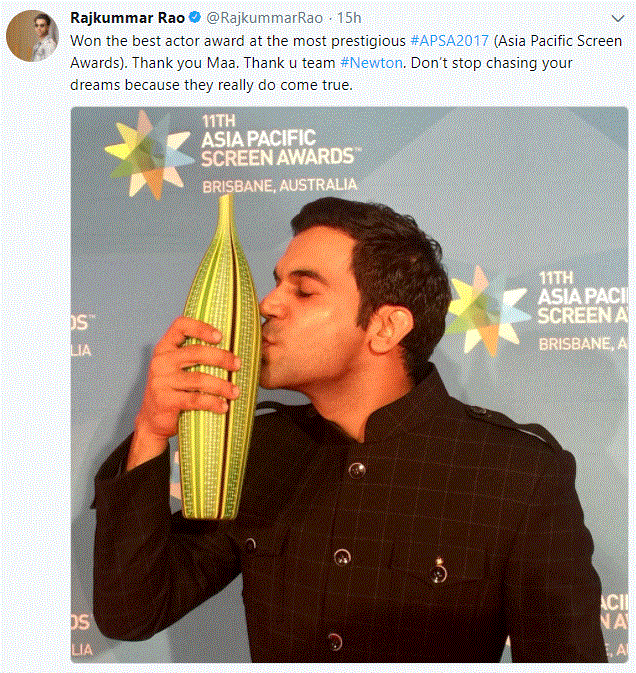Follow the #Newton hashtag

point(371,63)
